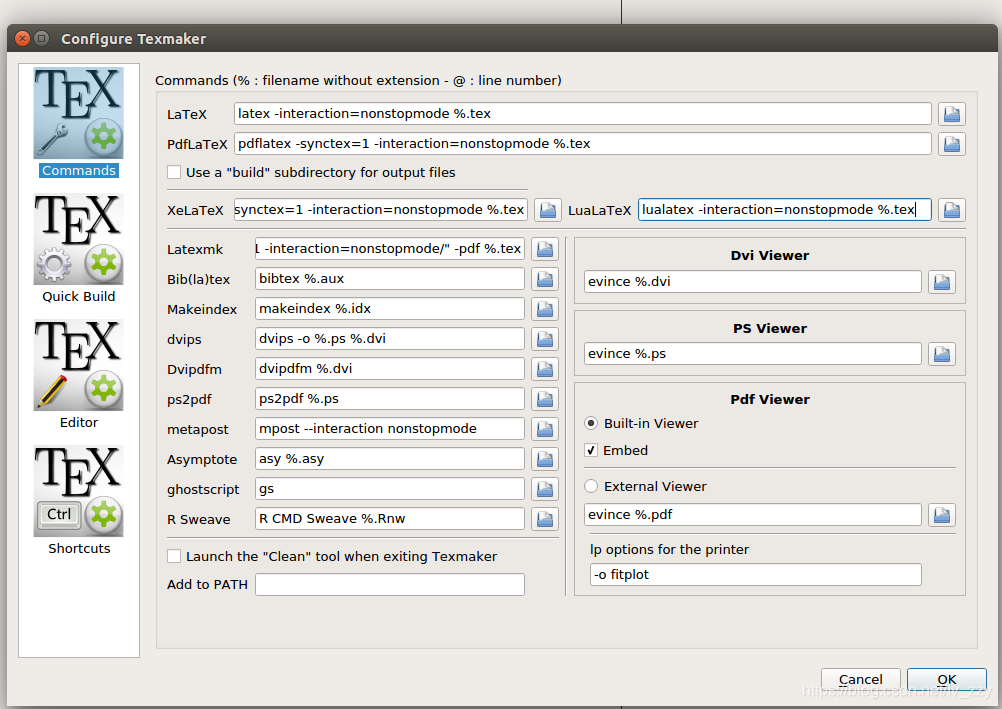Click the Add to PATH input field
The image size is (1002, 709).
(390, 584)
